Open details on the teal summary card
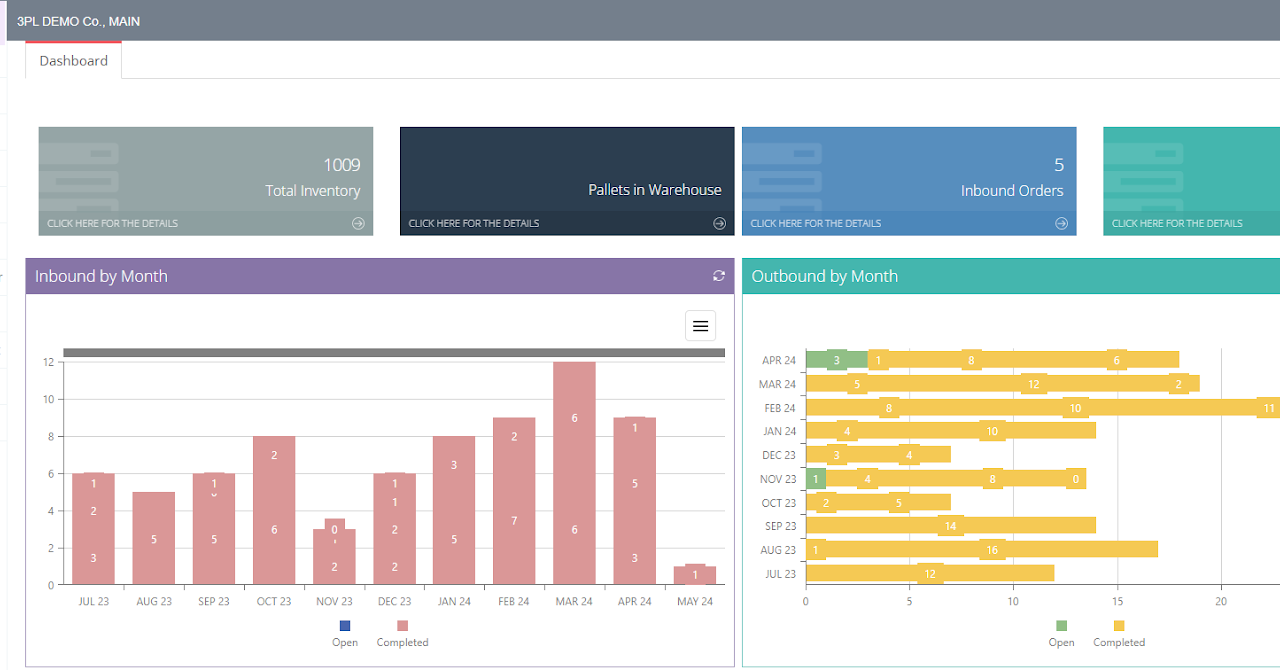 [x=1177, y=224]
